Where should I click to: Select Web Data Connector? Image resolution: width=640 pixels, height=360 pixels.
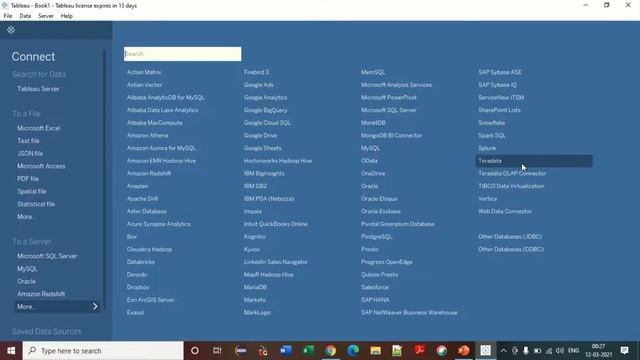(x=505, y=211)
